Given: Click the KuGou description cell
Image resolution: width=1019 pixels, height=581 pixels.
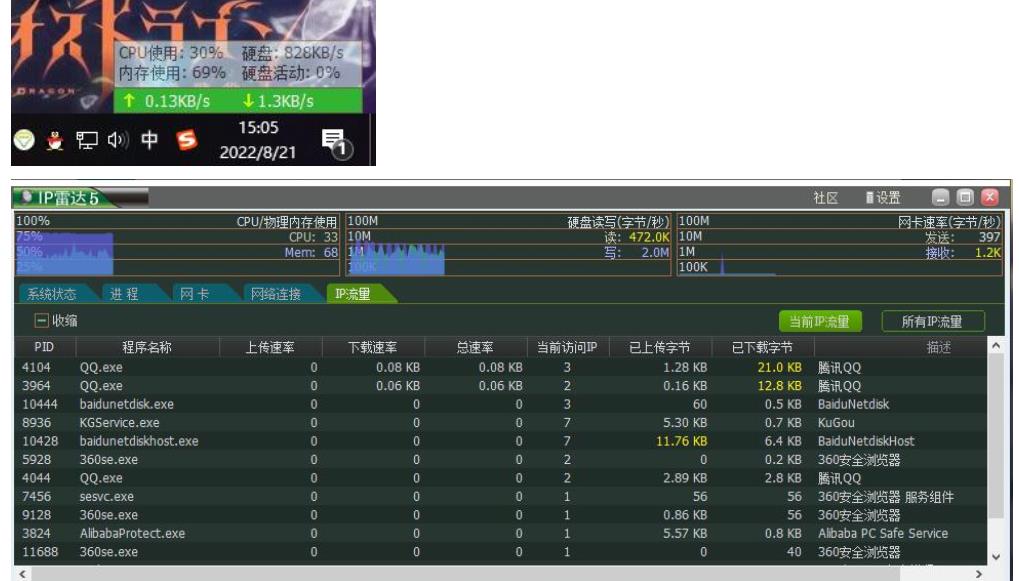Looking at the screenshot, I should [836, 422].
